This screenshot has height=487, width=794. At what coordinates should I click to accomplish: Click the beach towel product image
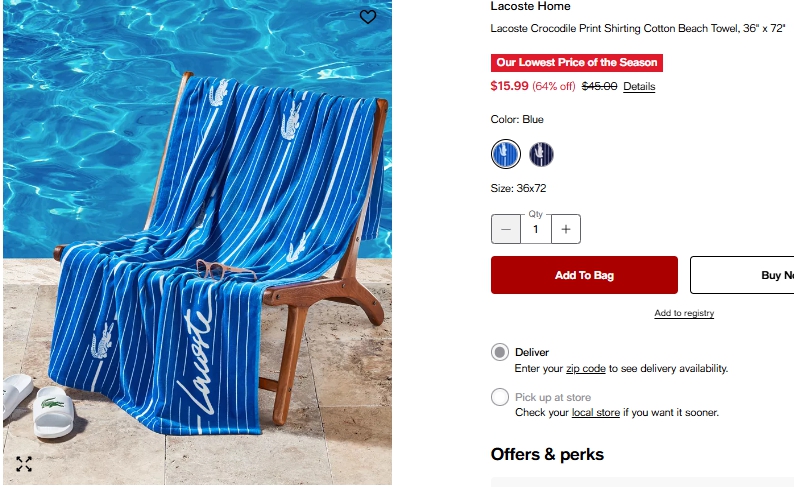[197, 243]
